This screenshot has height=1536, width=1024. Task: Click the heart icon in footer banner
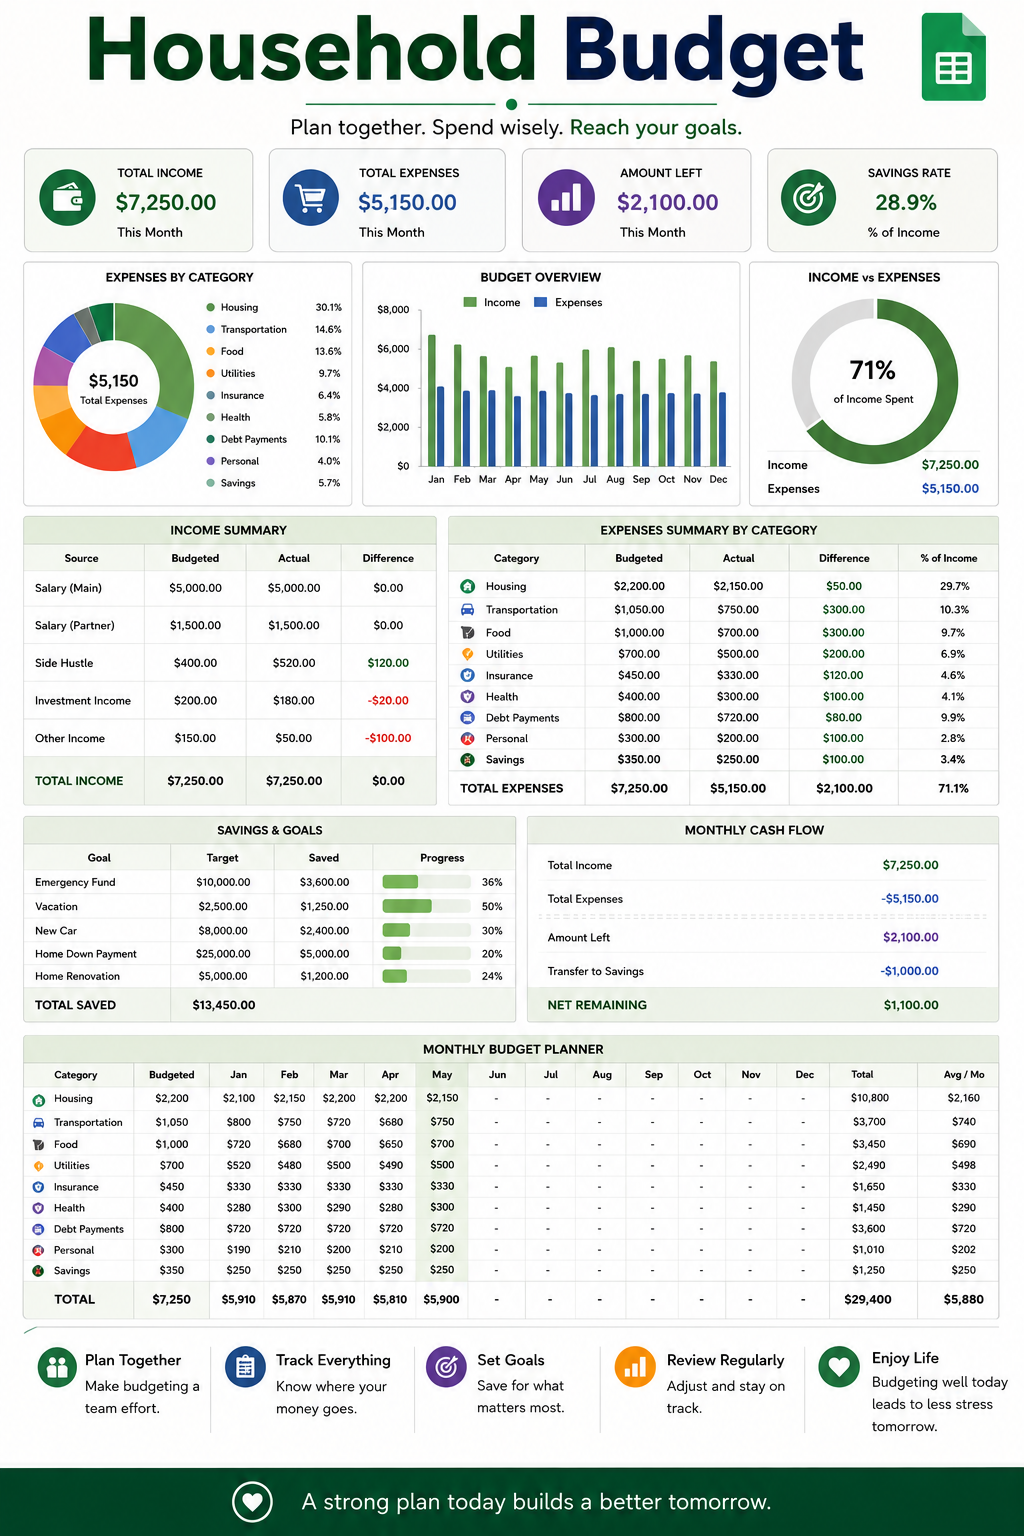252,1501
